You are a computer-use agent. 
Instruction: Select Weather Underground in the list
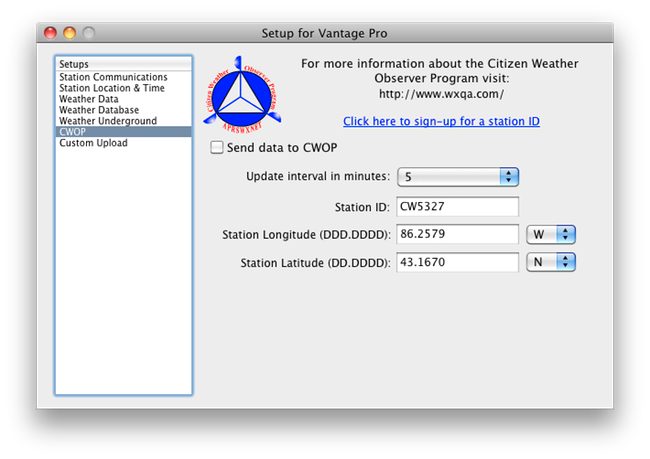[124, 121]
